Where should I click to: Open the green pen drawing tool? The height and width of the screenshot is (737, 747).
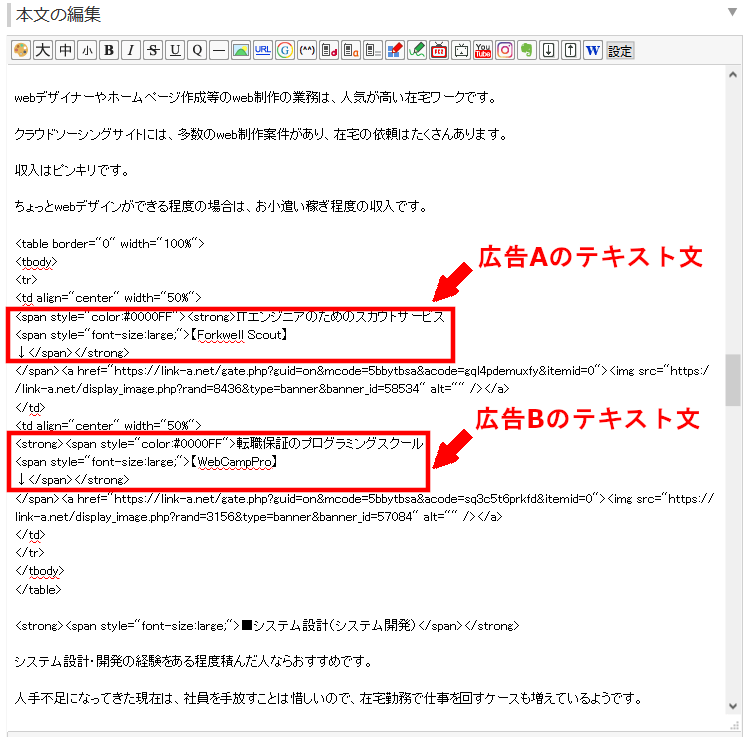(x=417, y=50)
